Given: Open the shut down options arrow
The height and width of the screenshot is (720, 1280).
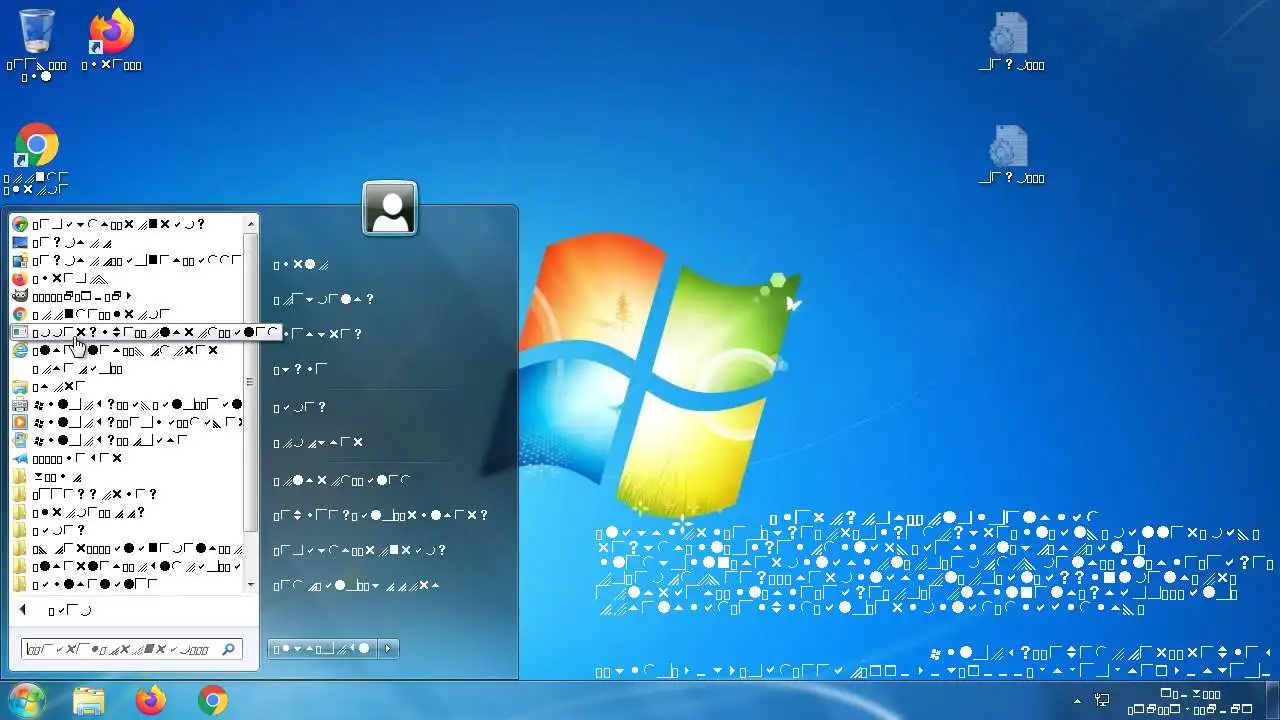Looking at the screenshot, I should (x=389, y=649).
